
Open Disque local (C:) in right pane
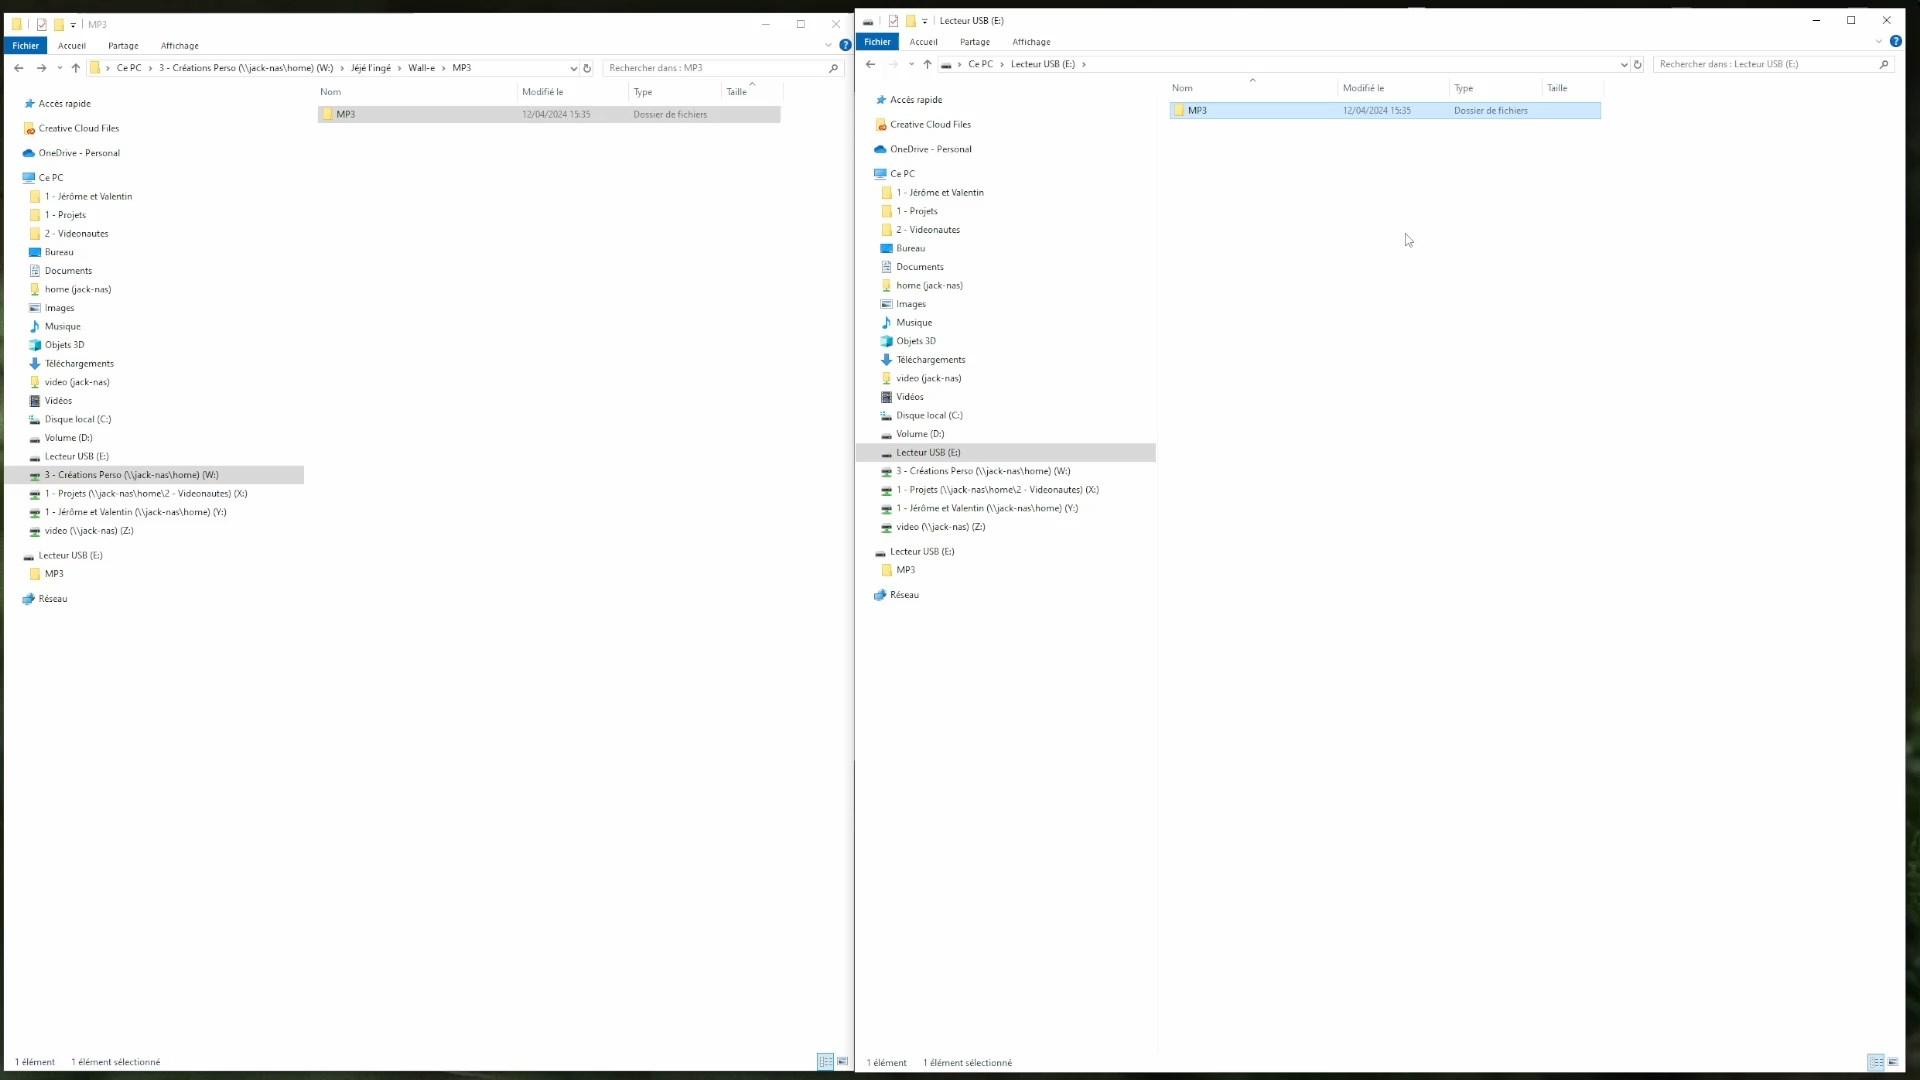coord(929,415)
